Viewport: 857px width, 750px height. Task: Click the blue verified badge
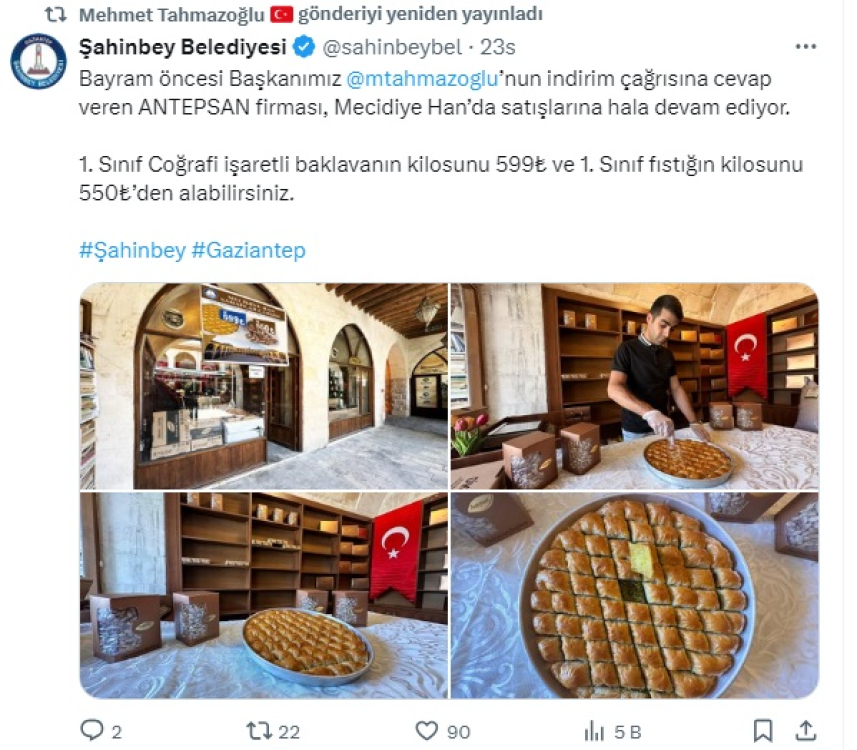pyautogui.click(x=304, y=47)
